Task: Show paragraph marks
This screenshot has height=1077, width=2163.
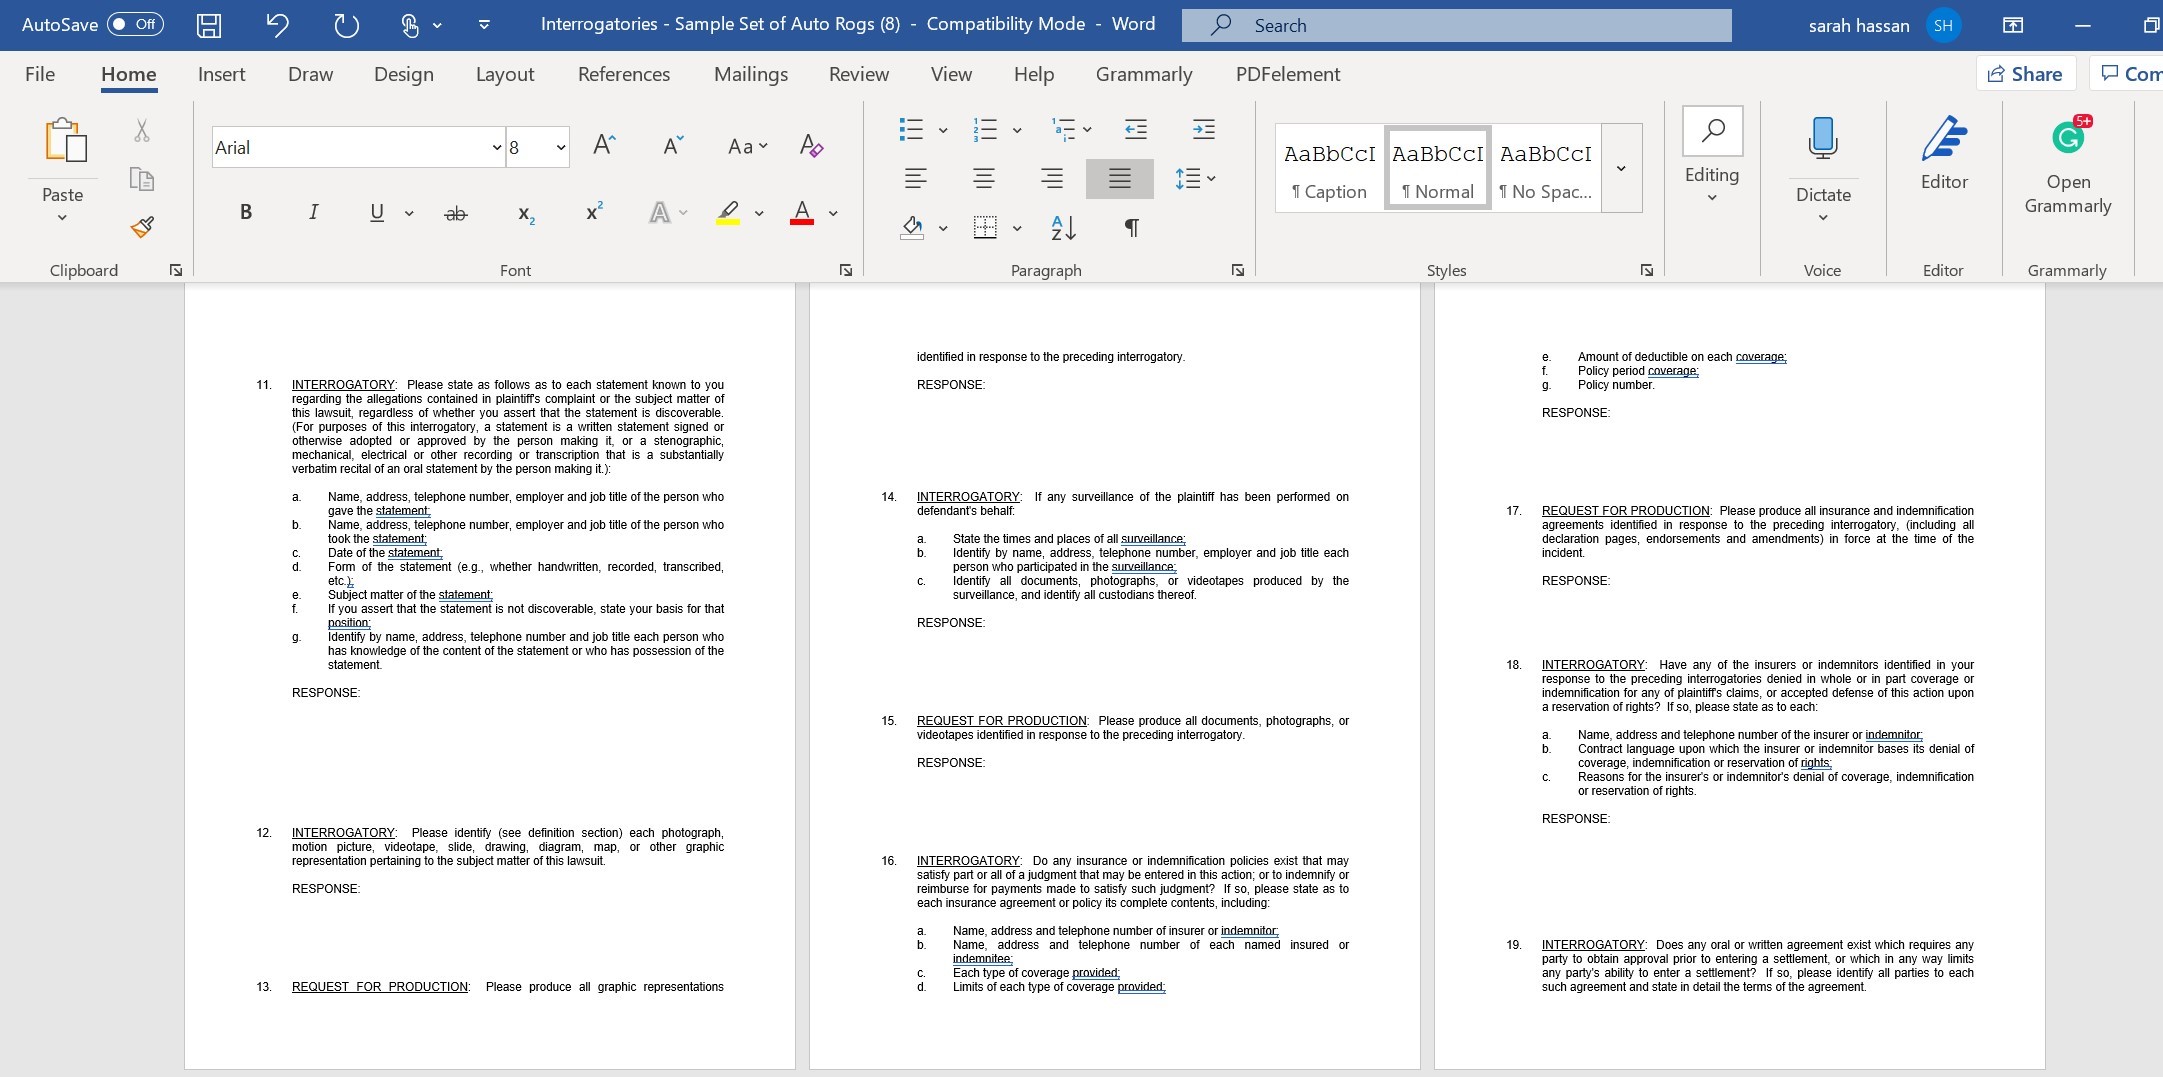Action: tap(1130, 228)
